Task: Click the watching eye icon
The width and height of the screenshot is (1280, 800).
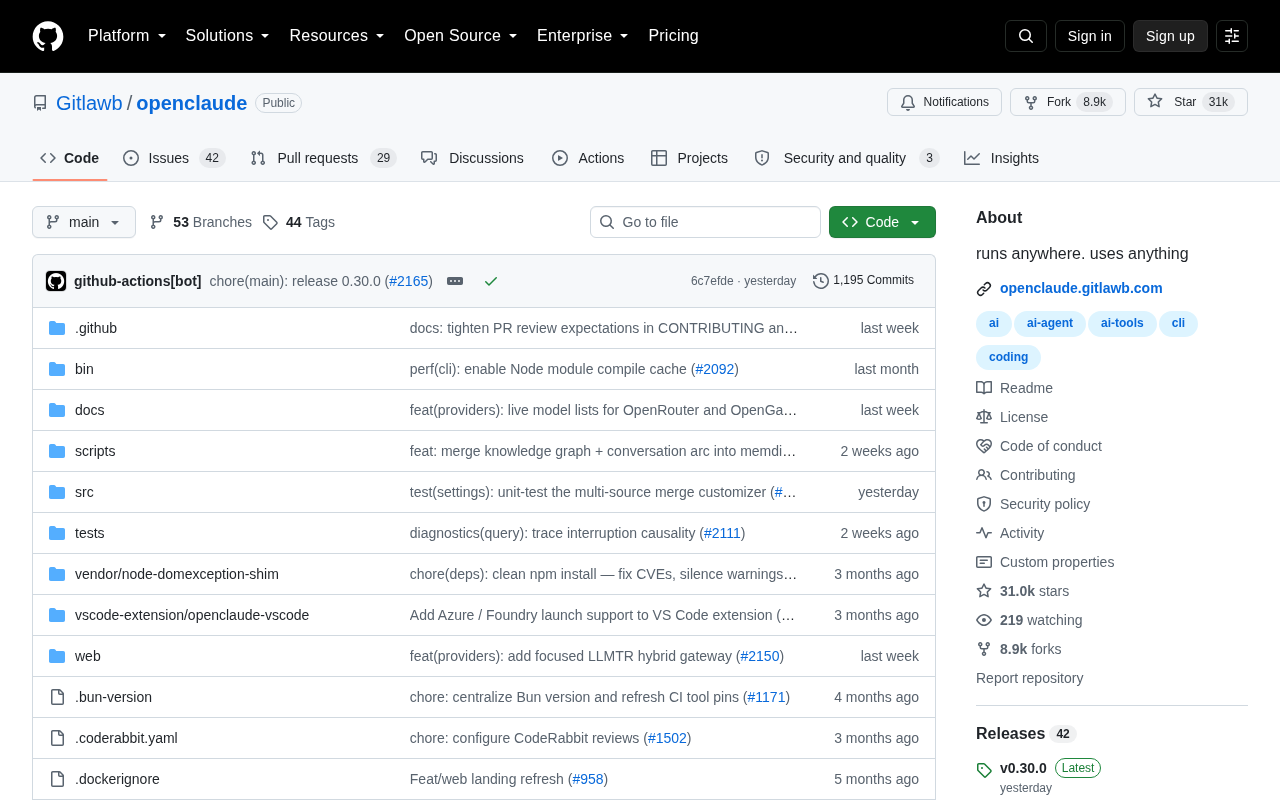Action: 984,620
